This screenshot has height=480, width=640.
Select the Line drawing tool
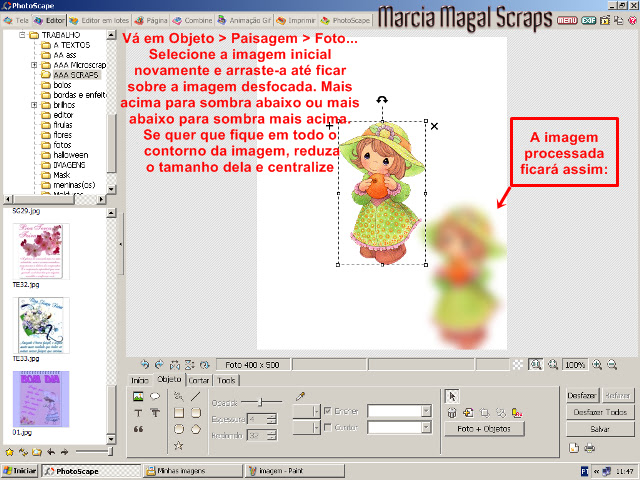click(x=196, y=396)
